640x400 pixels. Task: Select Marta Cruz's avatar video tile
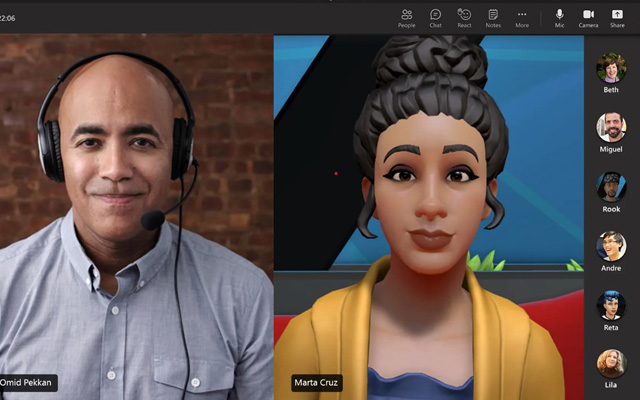(428, 210)
